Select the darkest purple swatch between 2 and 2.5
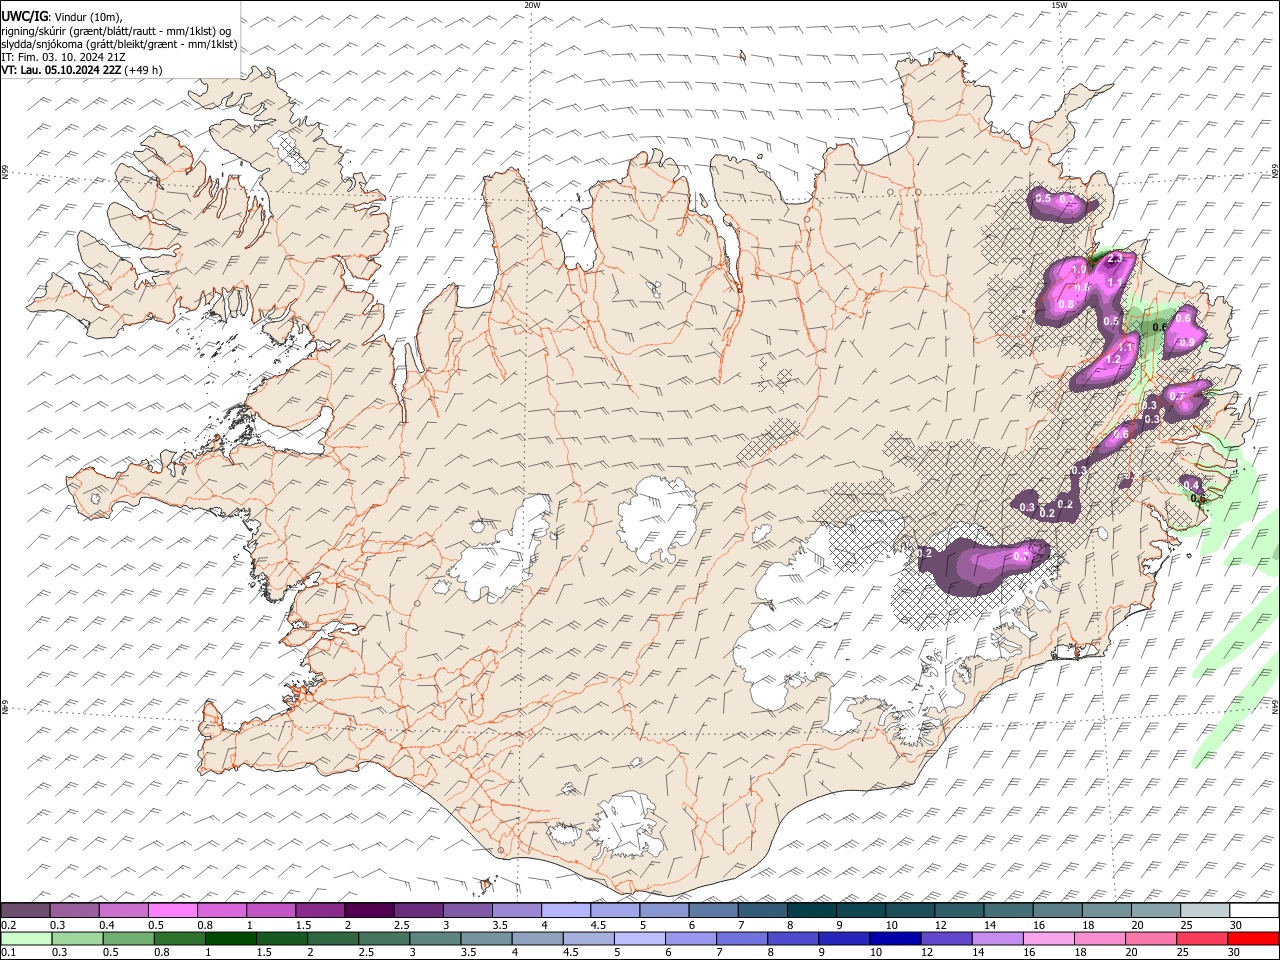The width and height of the screenshot is (1280, 960). (x=369, y=911)
